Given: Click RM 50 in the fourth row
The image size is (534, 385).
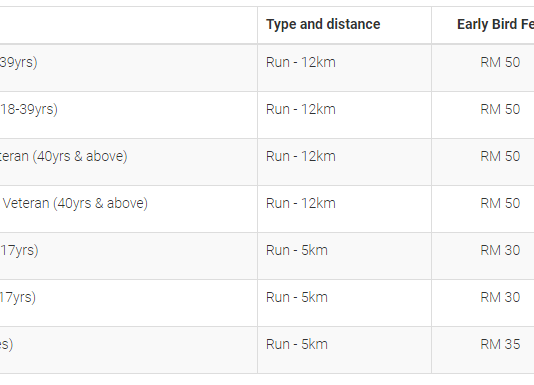Looking at the screenshot, I should pyautogui.click(x=500, y=203).
